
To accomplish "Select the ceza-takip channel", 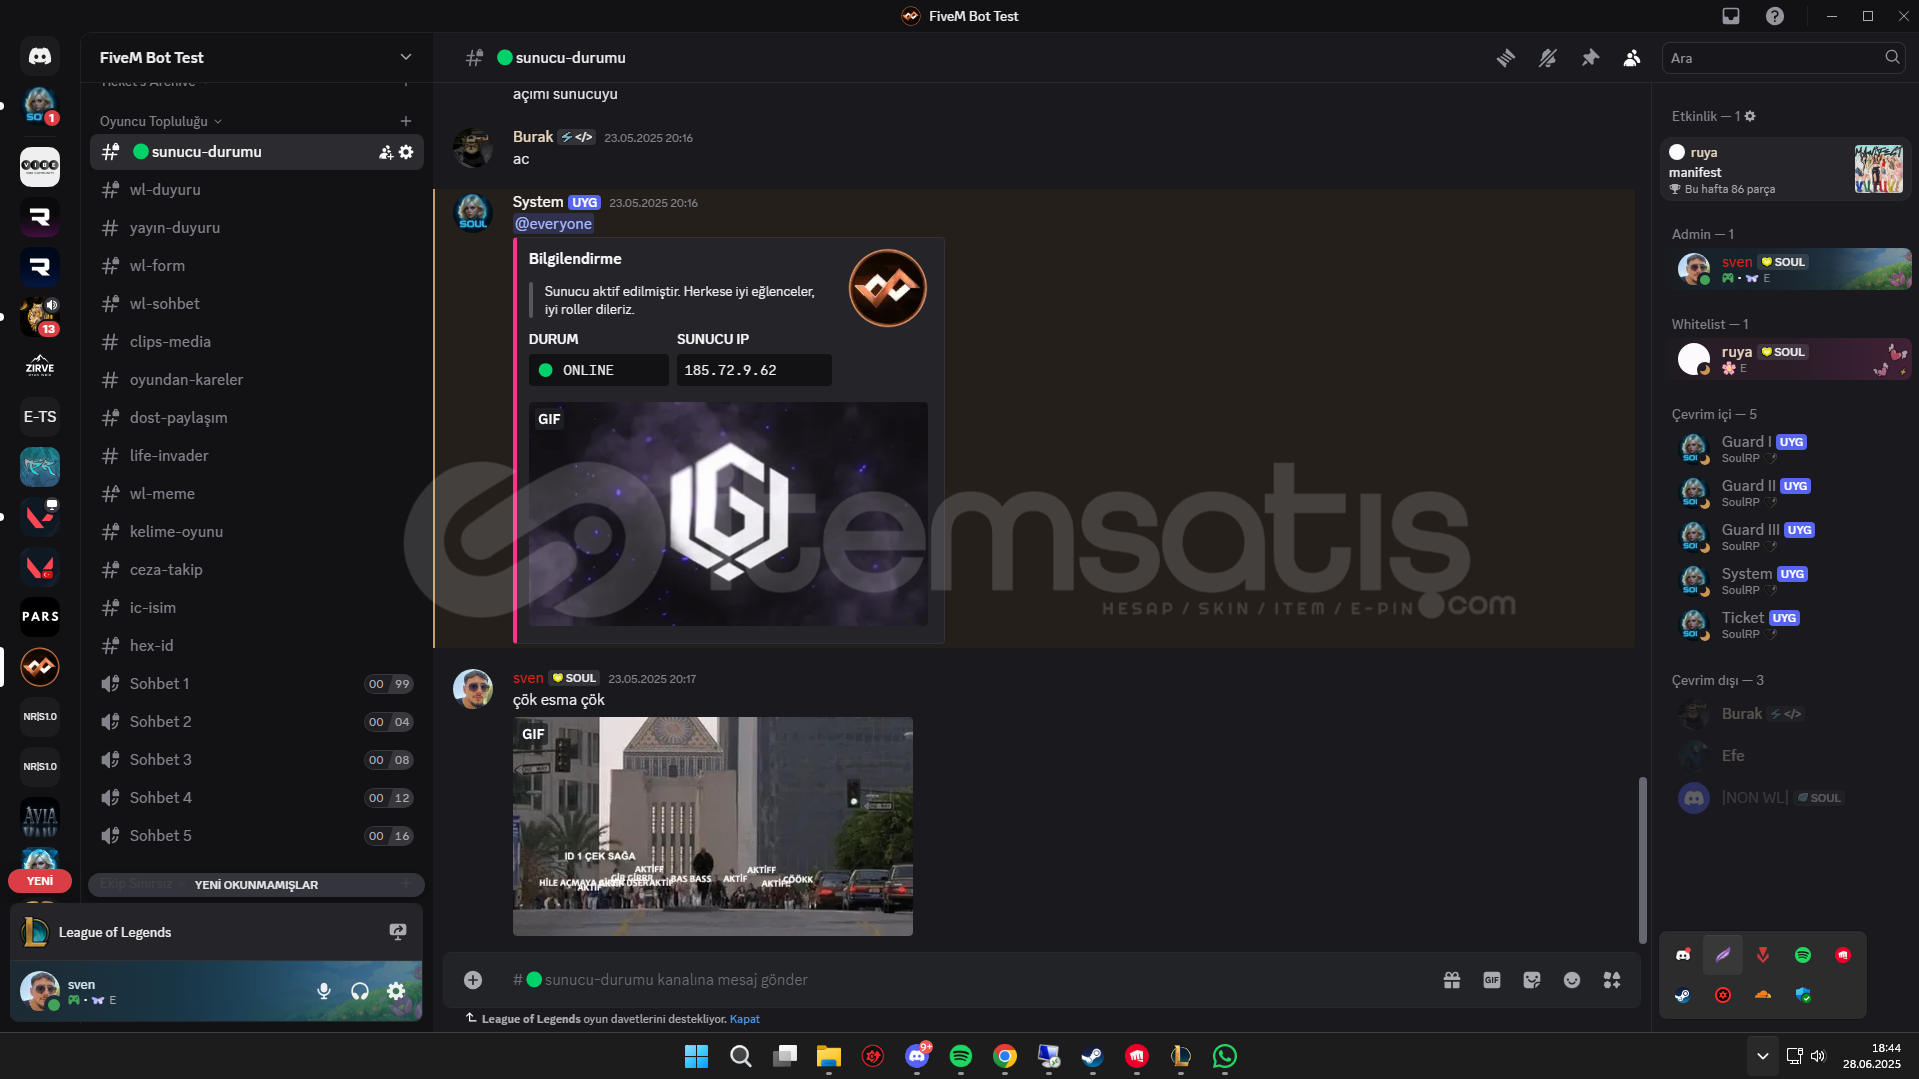I will [257, 570].
